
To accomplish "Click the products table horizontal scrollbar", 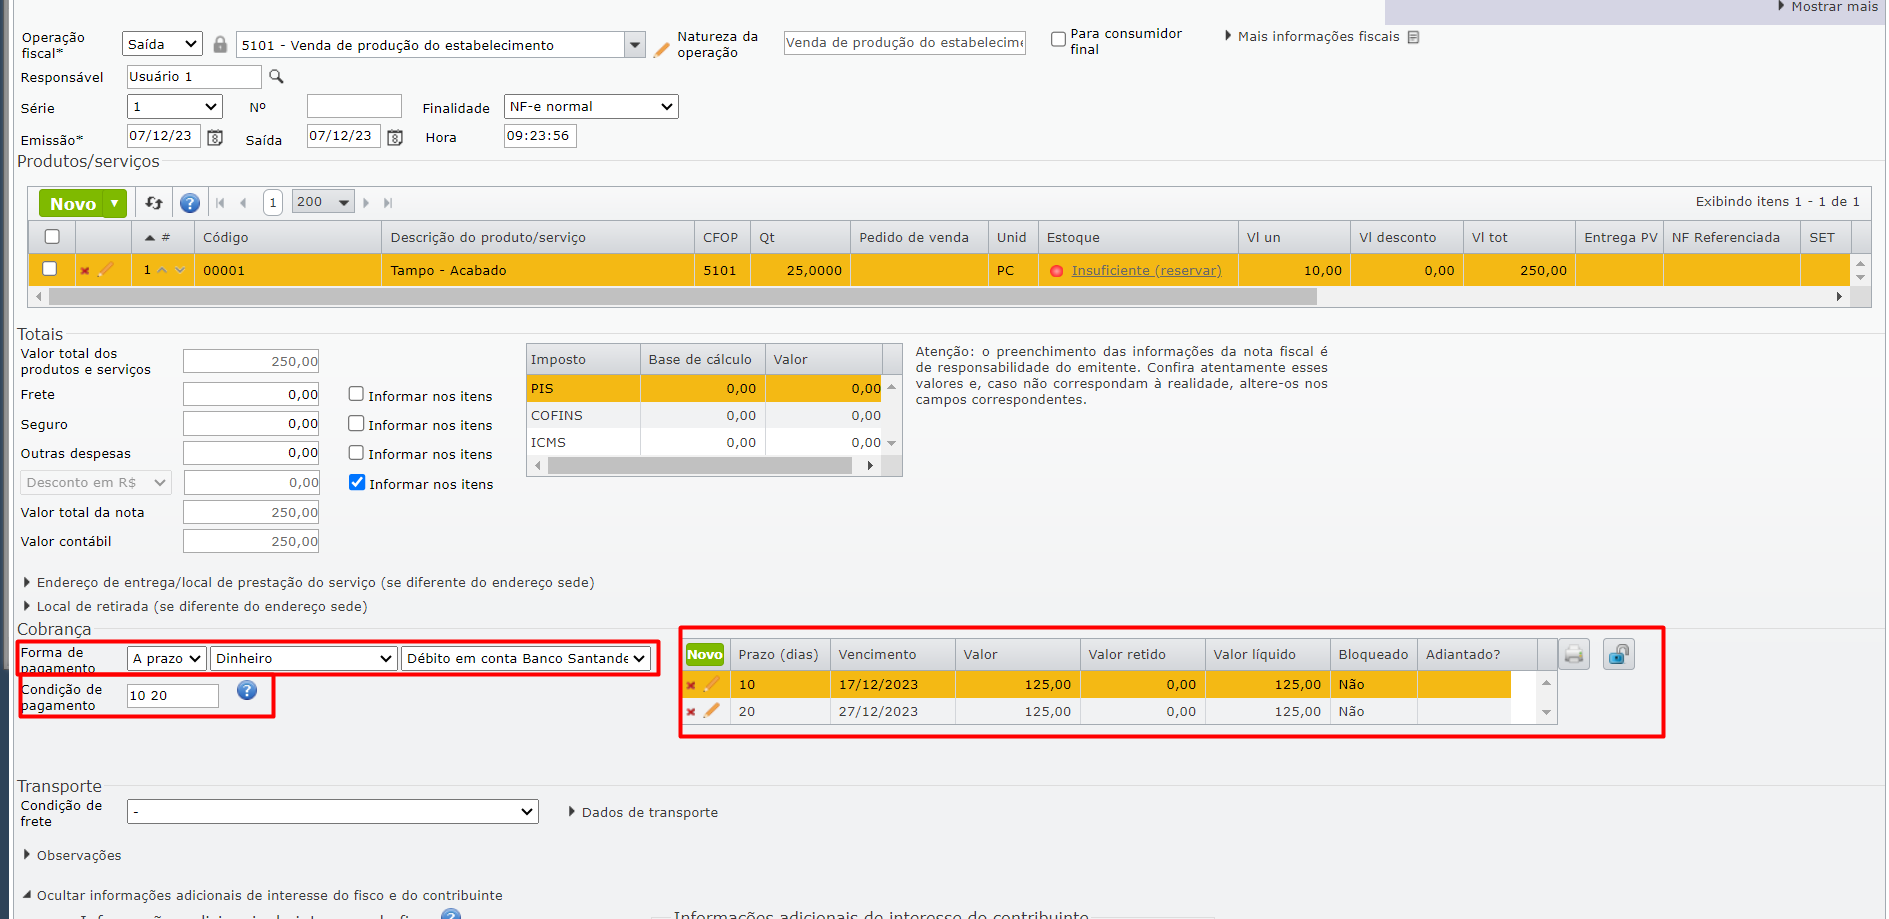I will coord(682,297).
